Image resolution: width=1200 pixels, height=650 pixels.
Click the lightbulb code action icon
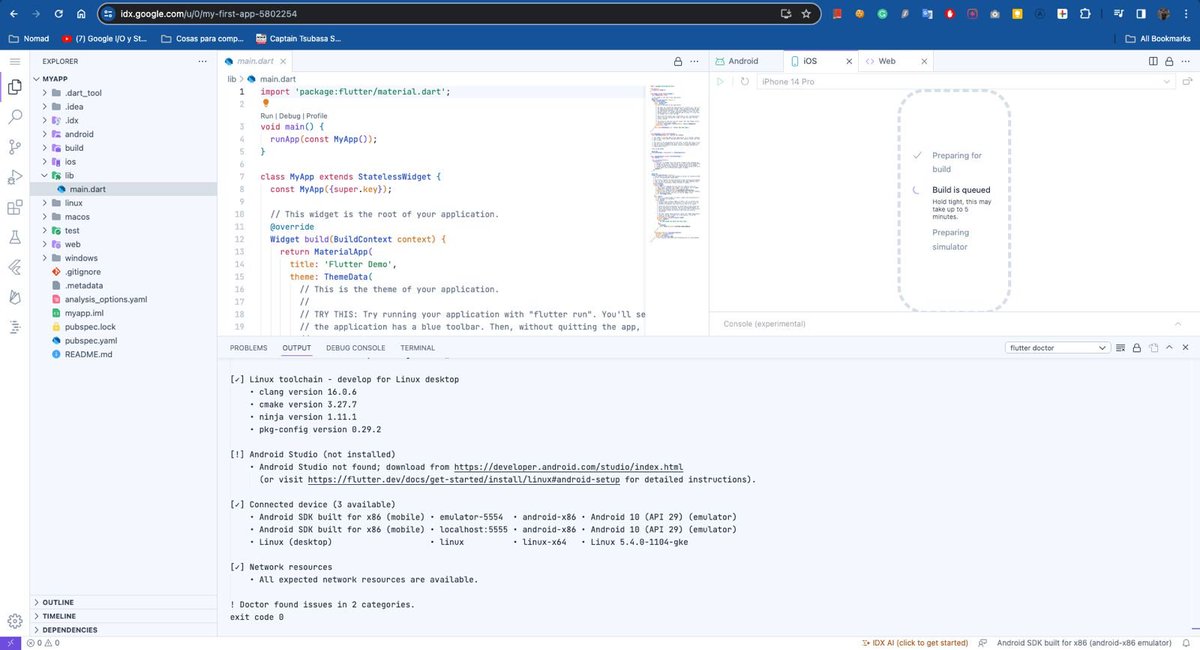(x=266, y=103)
